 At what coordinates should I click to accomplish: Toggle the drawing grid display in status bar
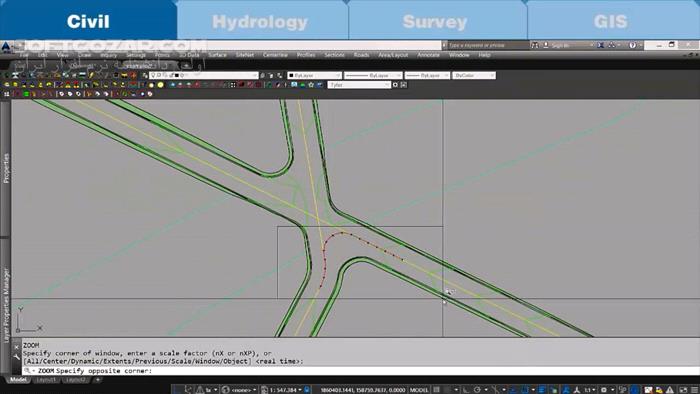click(x=437, y=390)
